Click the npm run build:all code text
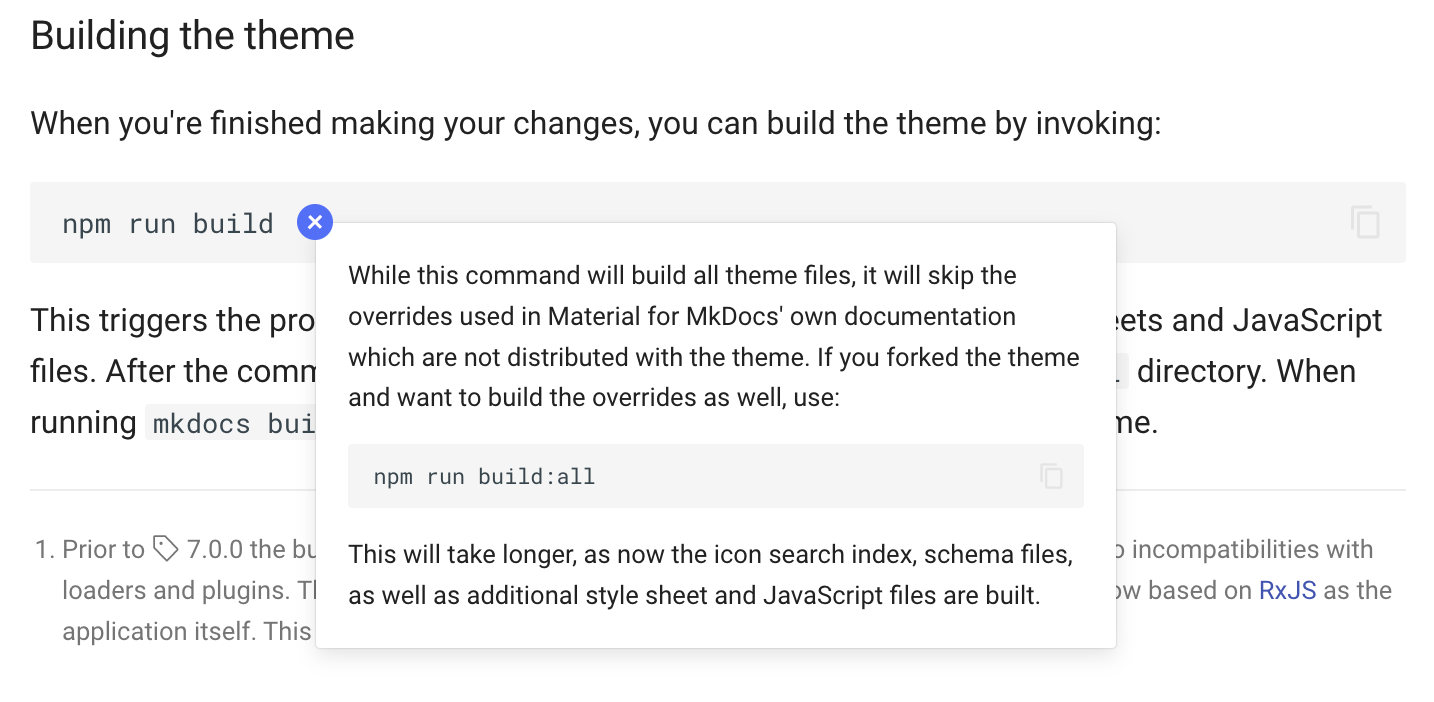 484,477
